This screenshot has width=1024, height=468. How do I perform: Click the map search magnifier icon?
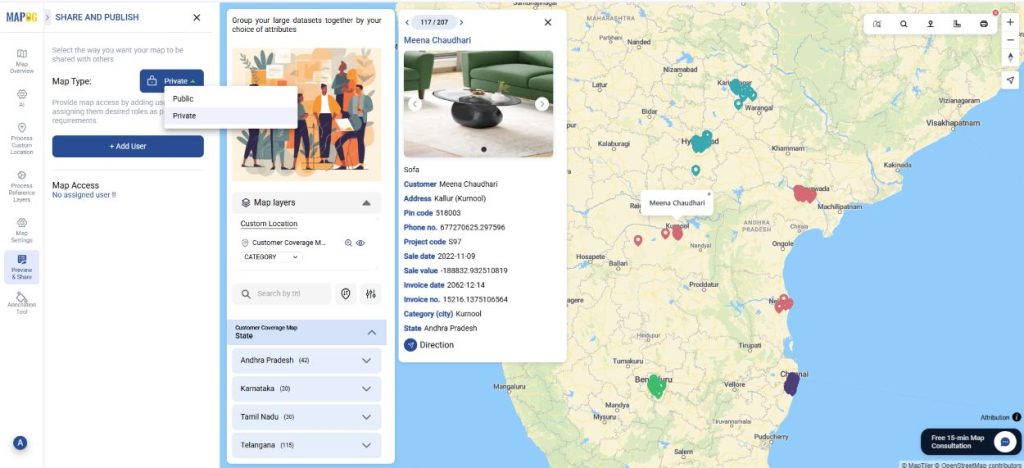[x=904, y=24]
